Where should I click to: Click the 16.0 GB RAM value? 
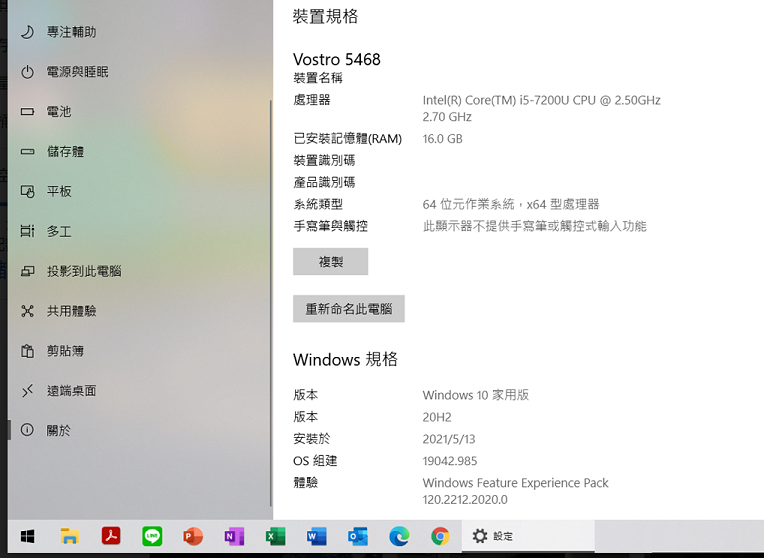tap(442, 139)
